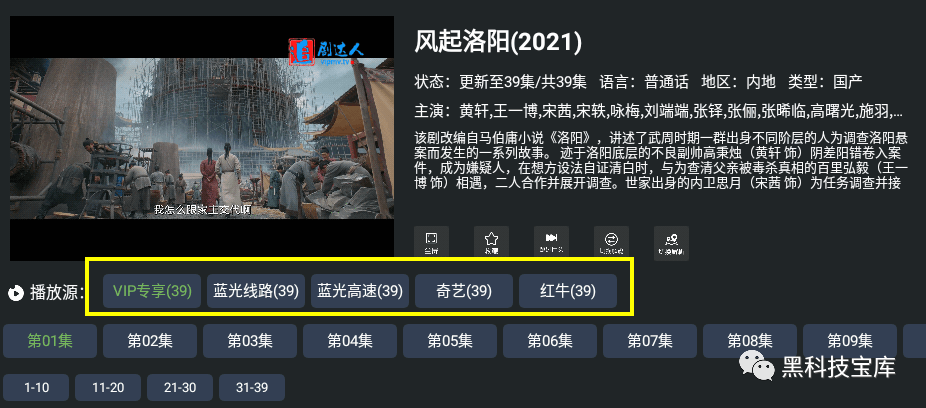Image resolution: width=926 pixels, height=408 pixels.
Task: Click the star favorite icon
Action: click(491, 243)
